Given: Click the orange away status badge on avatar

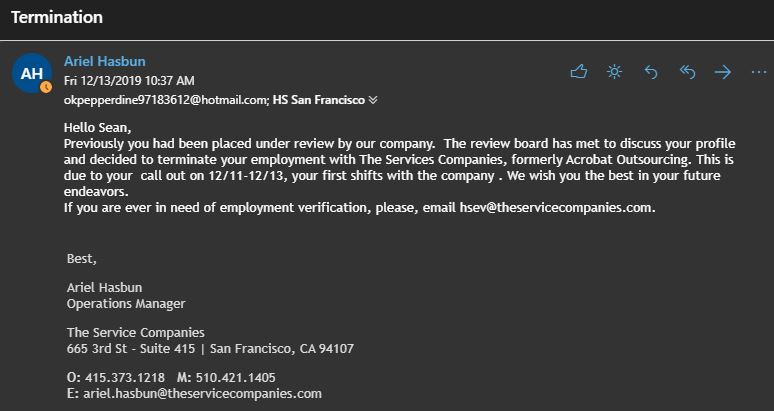Looking at the screenshot, I should click(46, 87).
